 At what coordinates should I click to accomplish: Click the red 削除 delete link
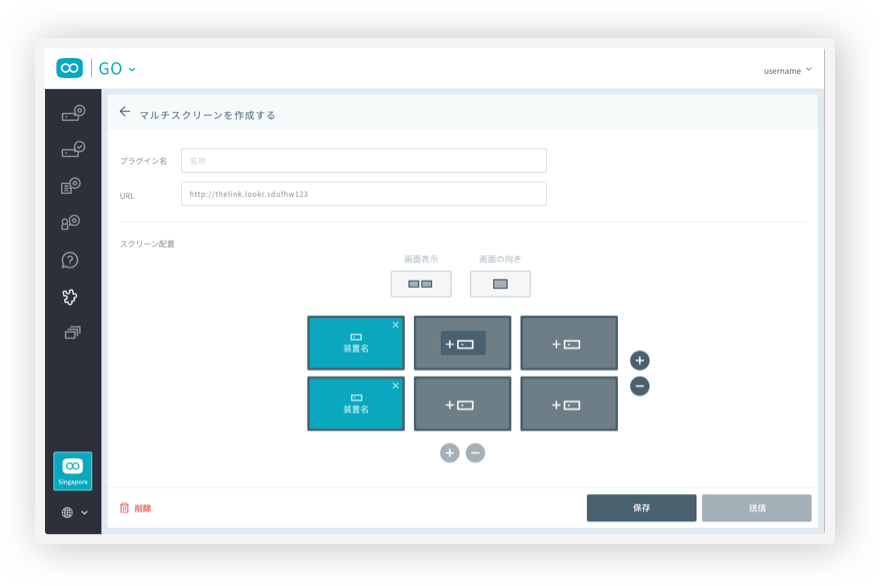pos(136,508)
